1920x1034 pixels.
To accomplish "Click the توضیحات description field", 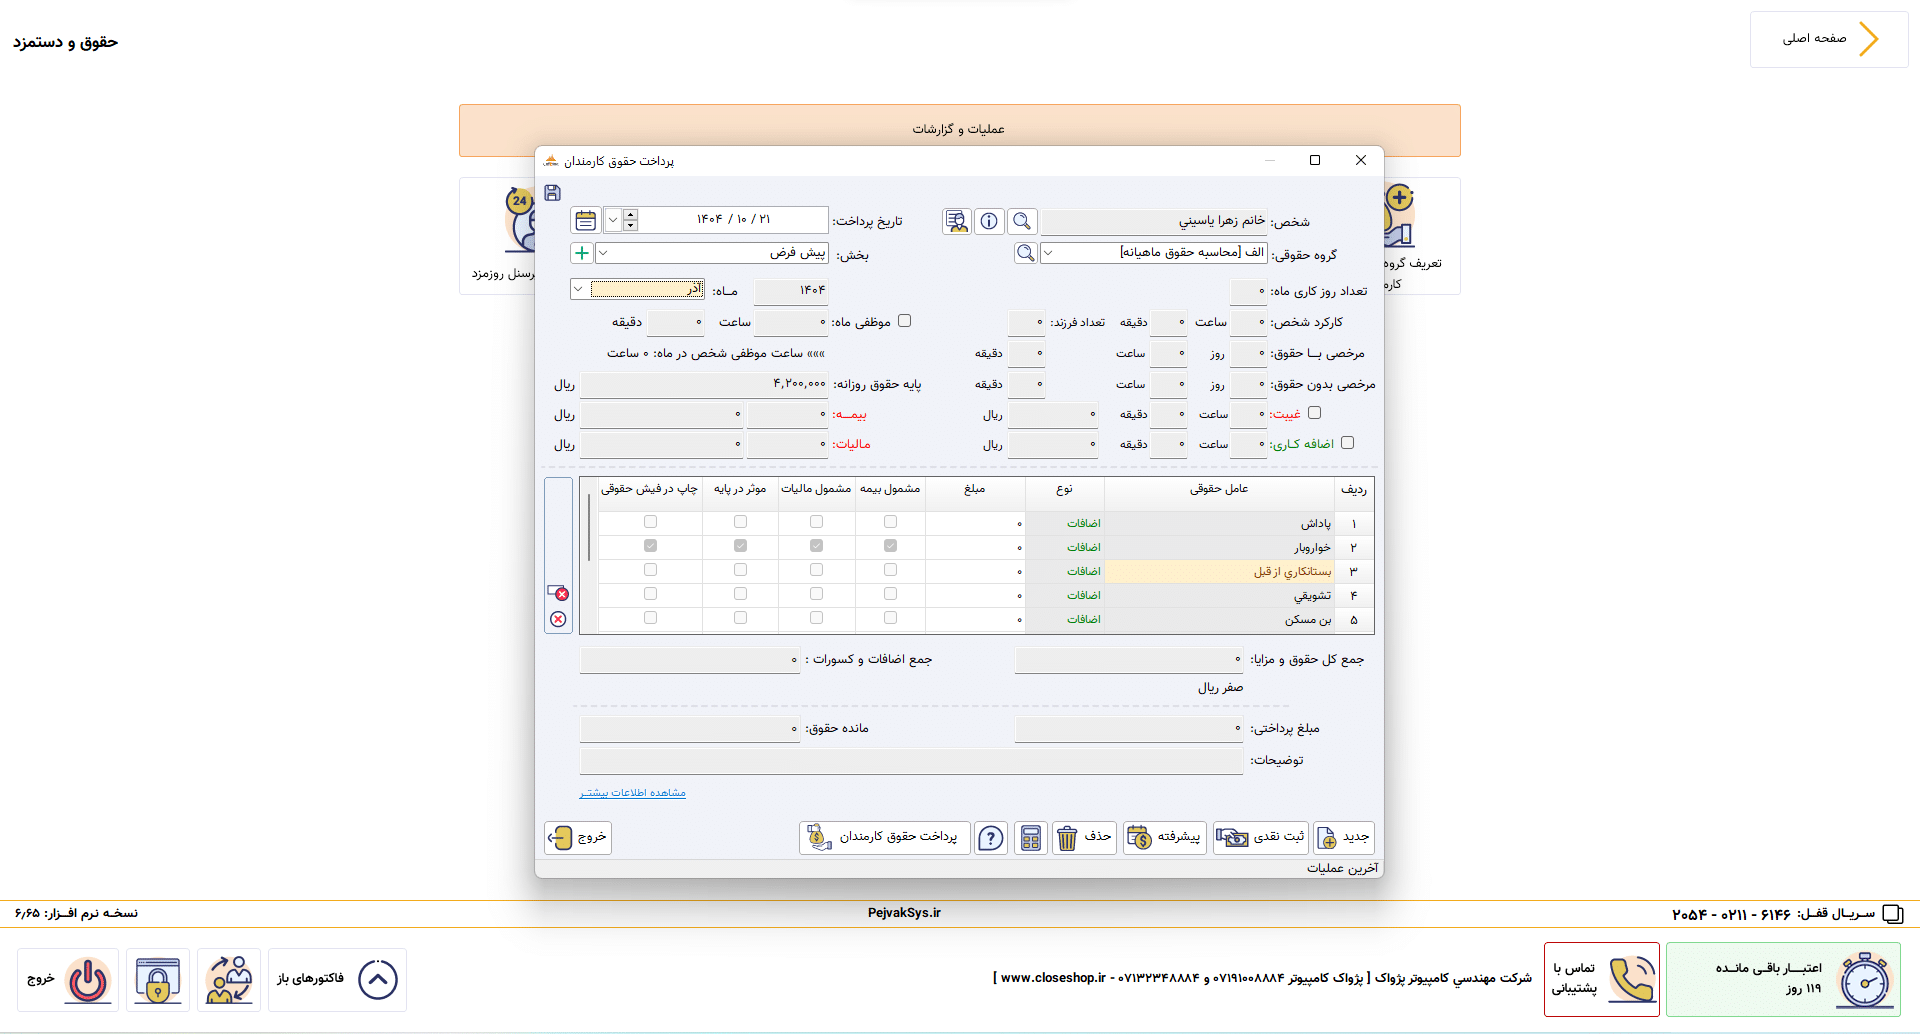I will pyautogui.click(x=911, y=761).
